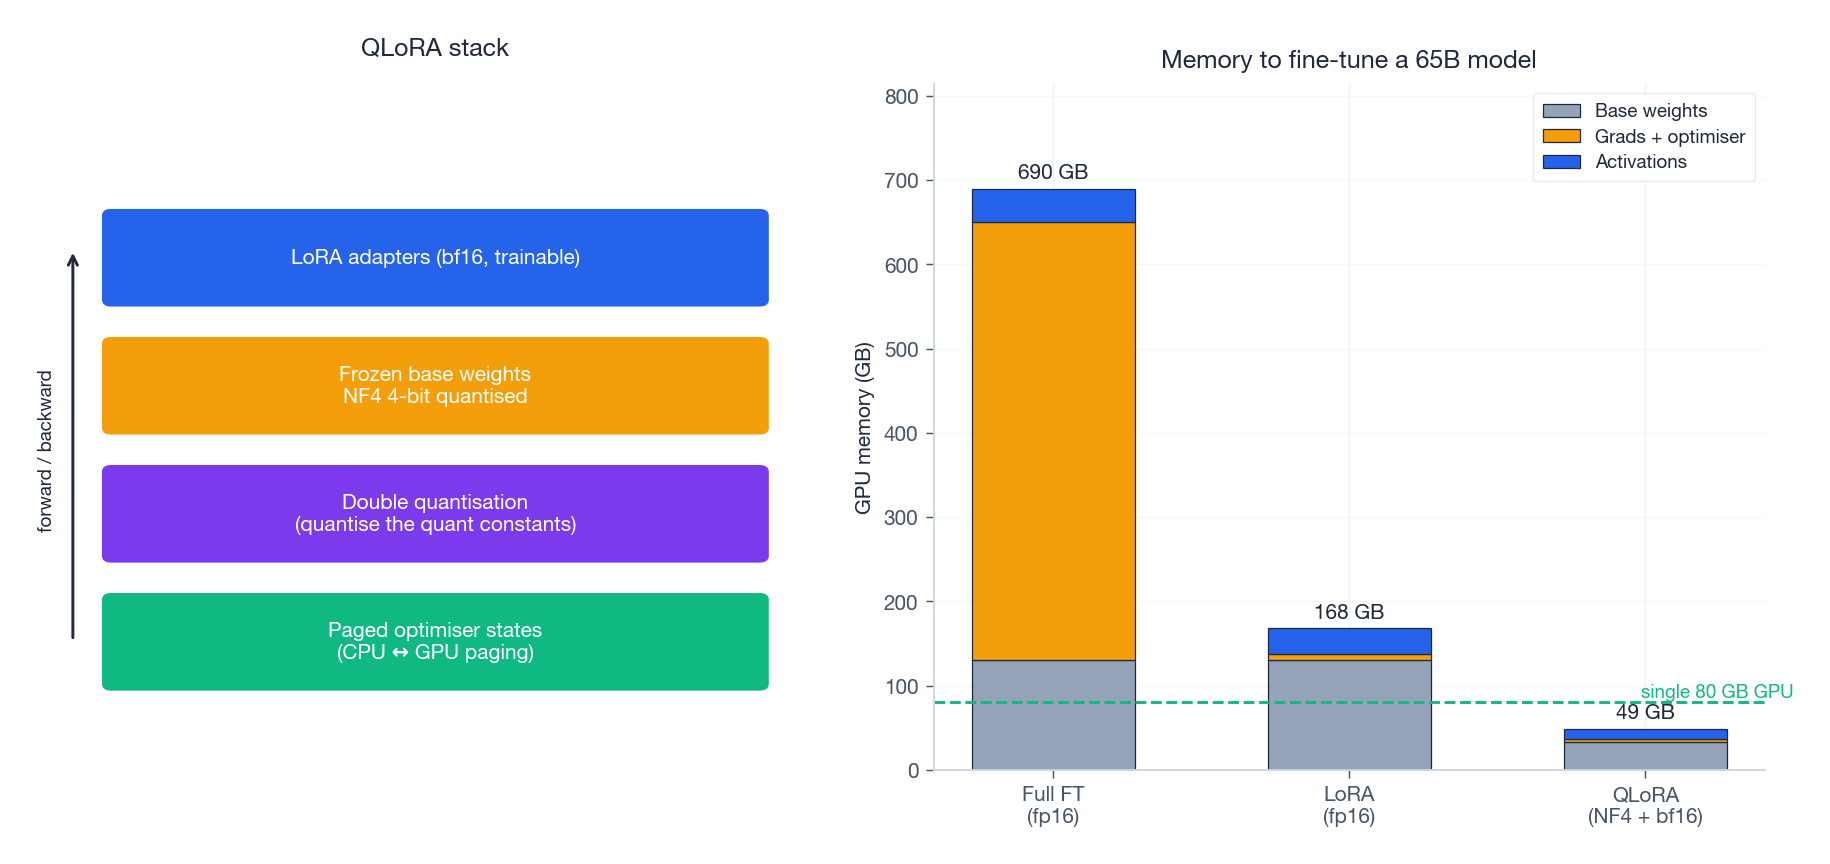Click the orange segment of Full FT bar

(1053, 440)
